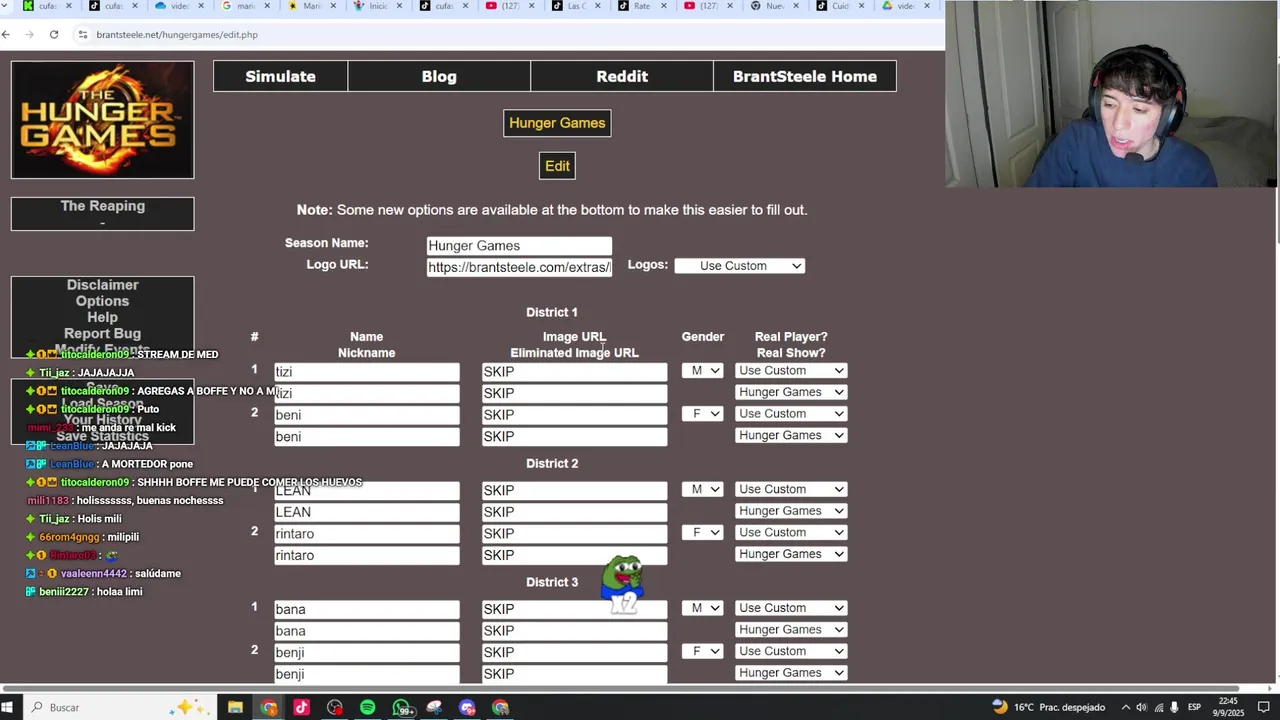Click the recording app taskbar icon
This screenshot has width=1280, height=720.
(334, 707)
